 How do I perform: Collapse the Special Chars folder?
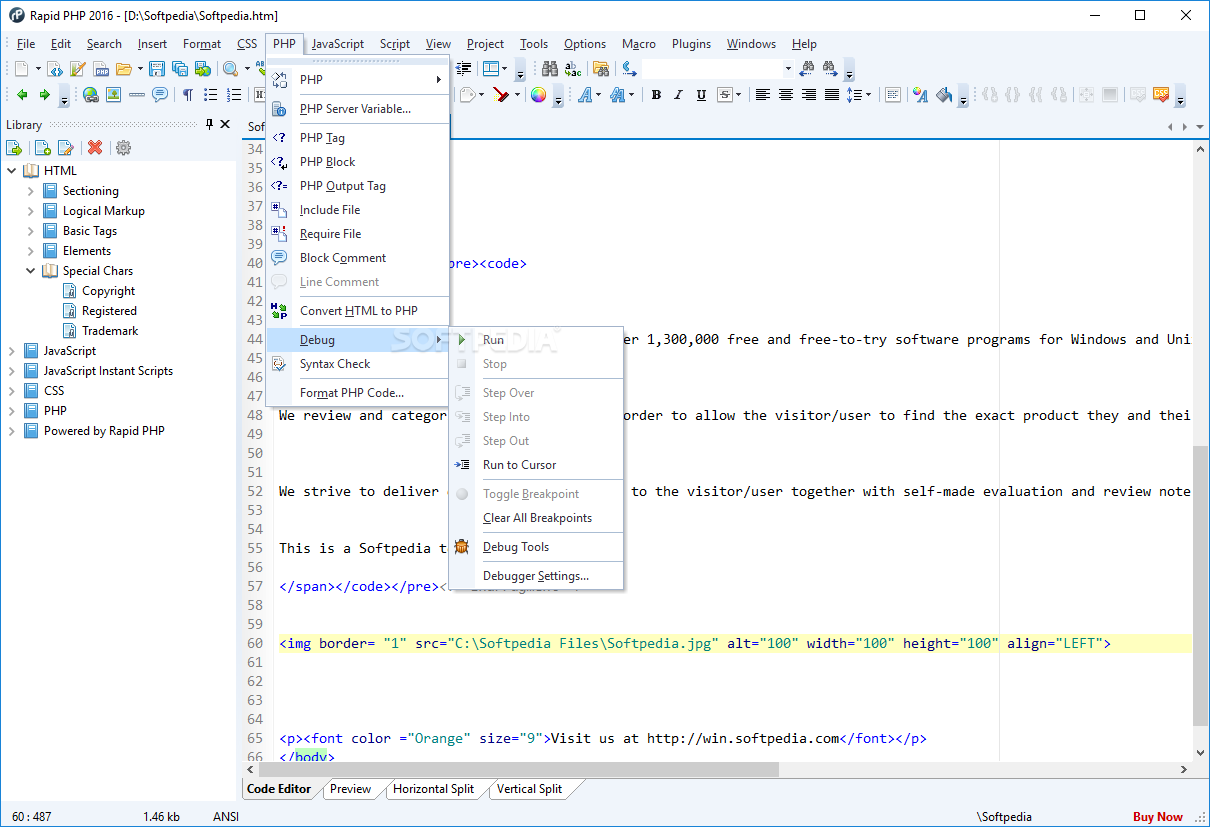click(30, 271)
